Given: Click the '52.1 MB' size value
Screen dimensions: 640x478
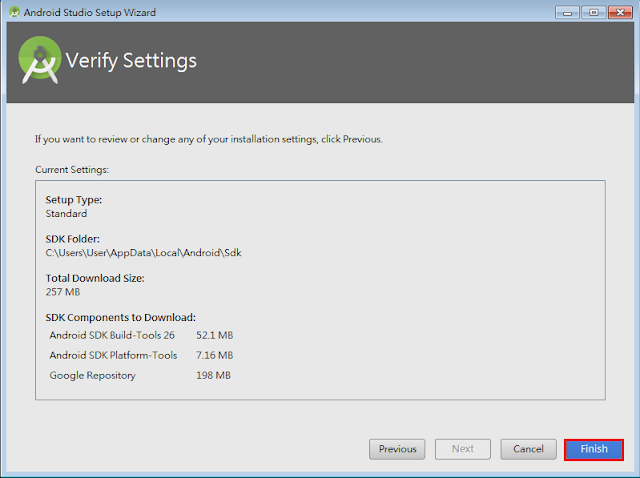Looking at the screenshot, I should (215, 336).
